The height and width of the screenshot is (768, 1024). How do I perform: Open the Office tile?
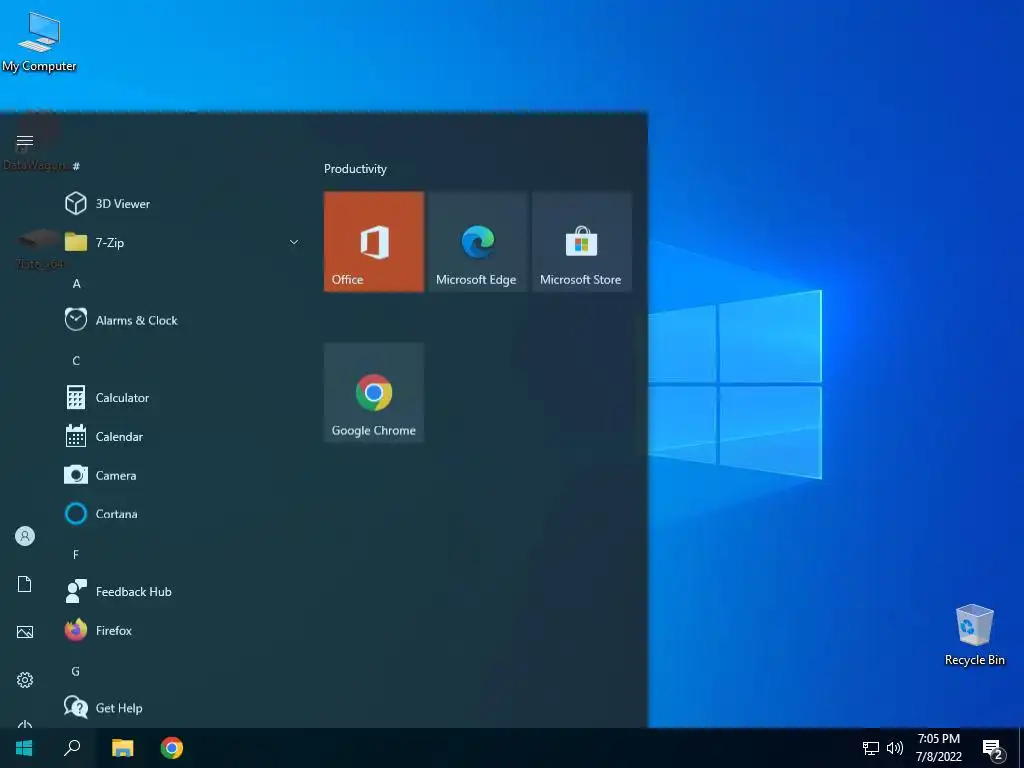point(374,242)
